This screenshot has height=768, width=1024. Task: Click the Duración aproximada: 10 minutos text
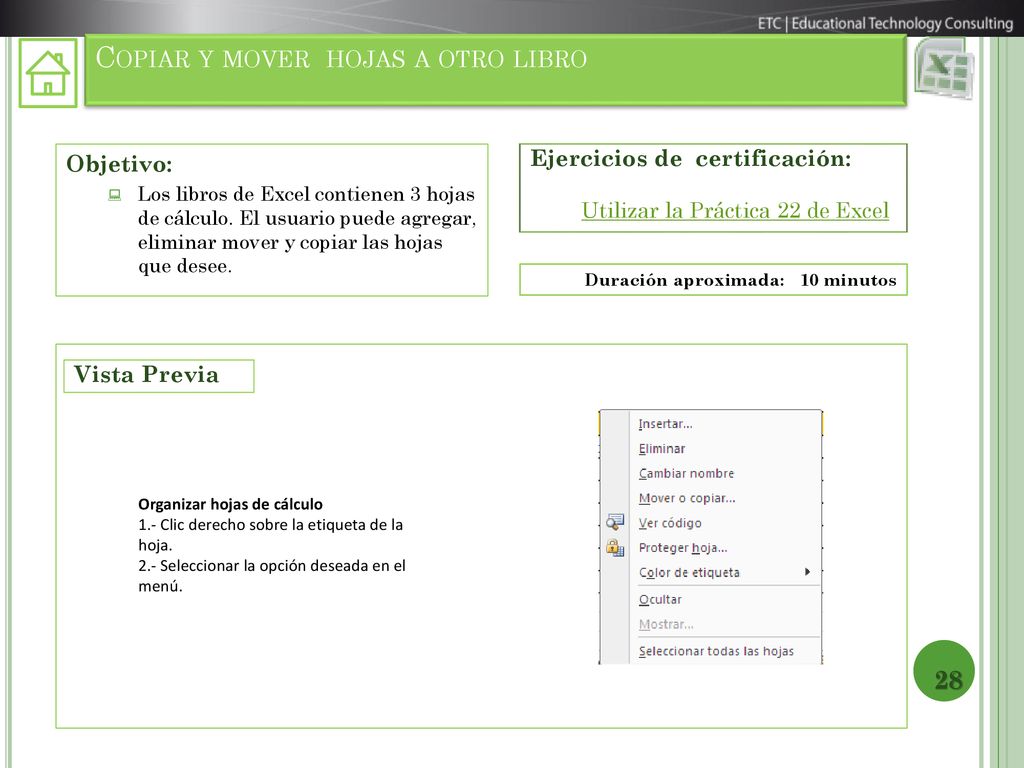point(741,280)
